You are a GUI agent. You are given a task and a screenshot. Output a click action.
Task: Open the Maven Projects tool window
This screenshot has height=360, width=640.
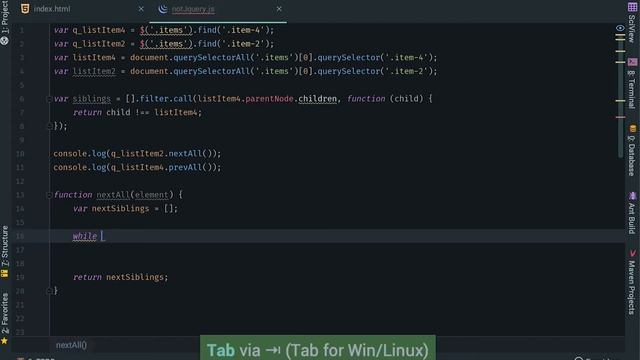(x=632, y=287)
